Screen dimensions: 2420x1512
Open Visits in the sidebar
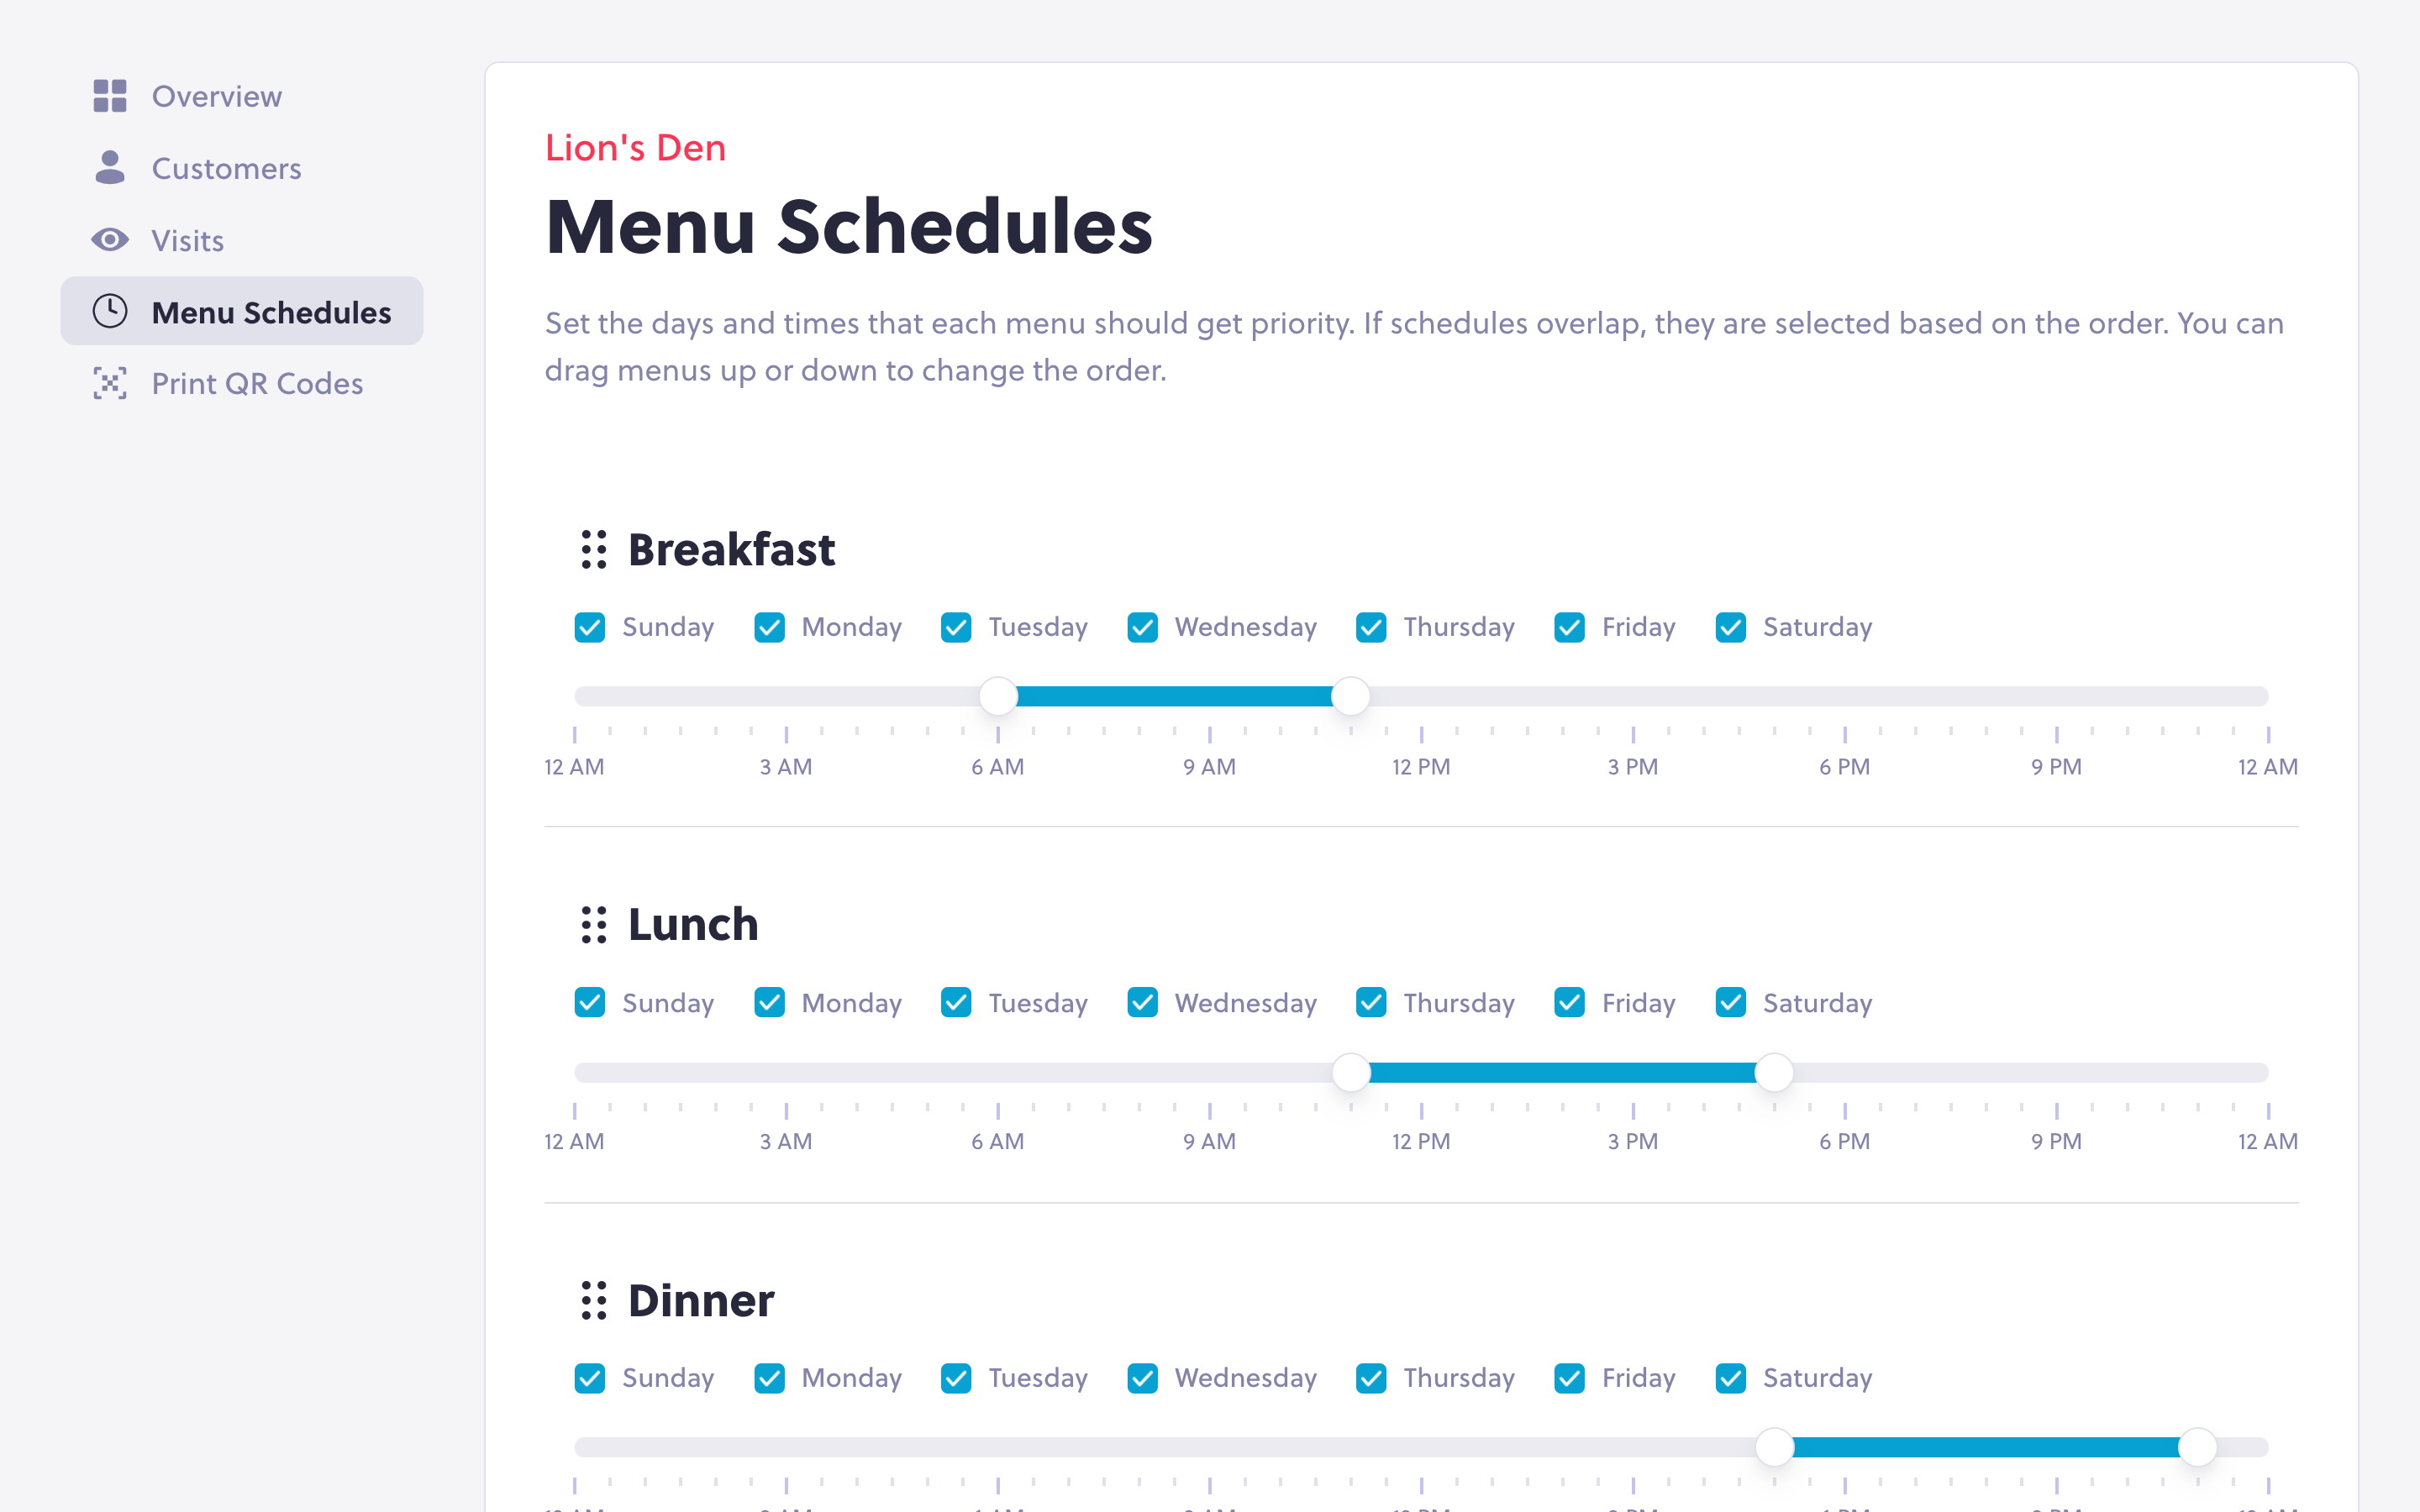pos(187,239)
